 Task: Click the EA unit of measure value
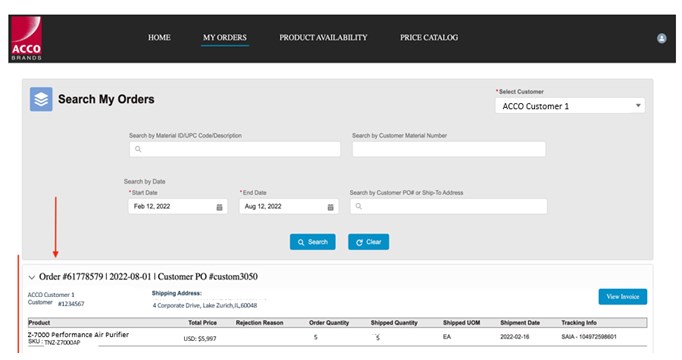pos(447,337)
